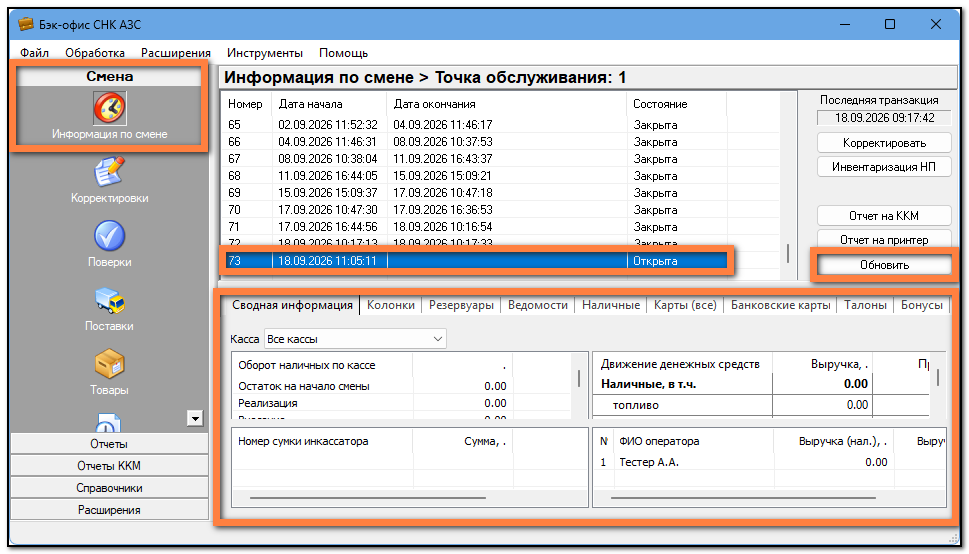Viewport: 969px width, 554px height.
Task: Click the топливо row in cash flow table
Action: click(763, 405)
